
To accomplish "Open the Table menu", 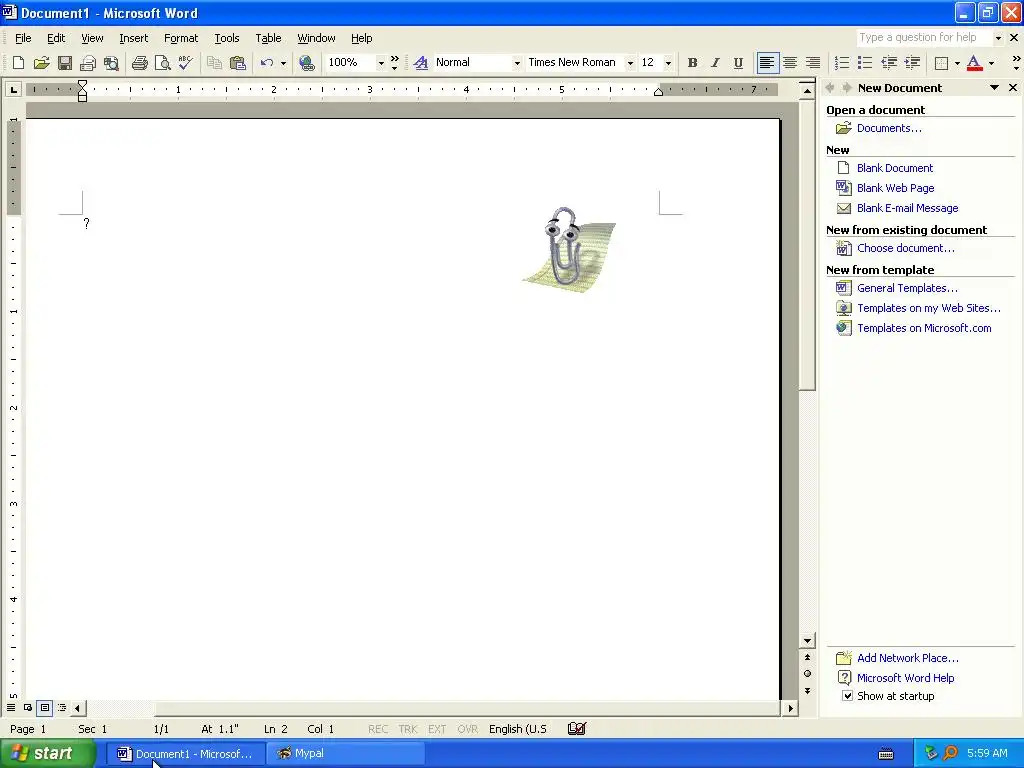I will tap(268, 38).
